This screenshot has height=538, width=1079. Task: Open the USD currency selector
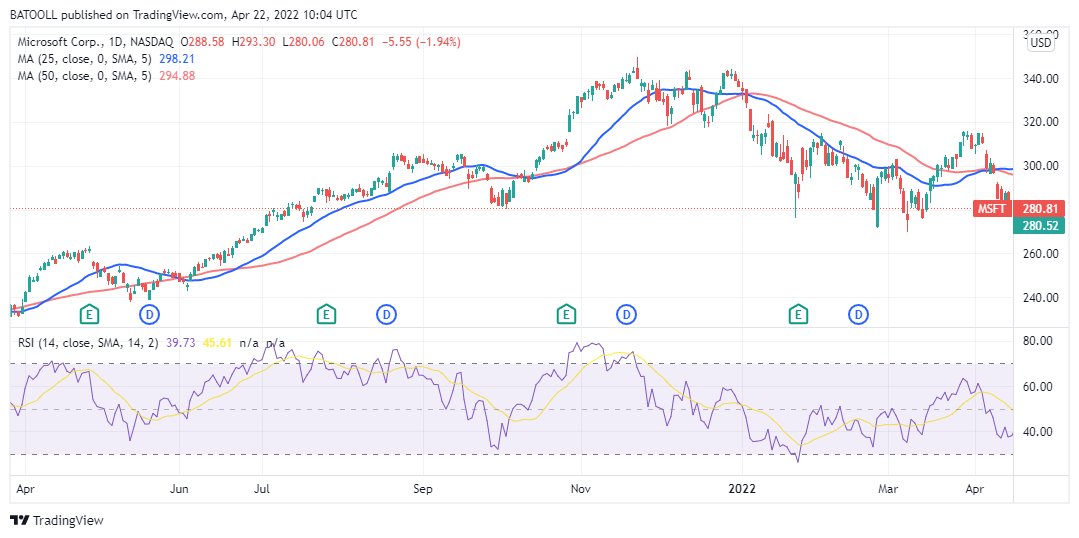click(x=1041, y=43)
